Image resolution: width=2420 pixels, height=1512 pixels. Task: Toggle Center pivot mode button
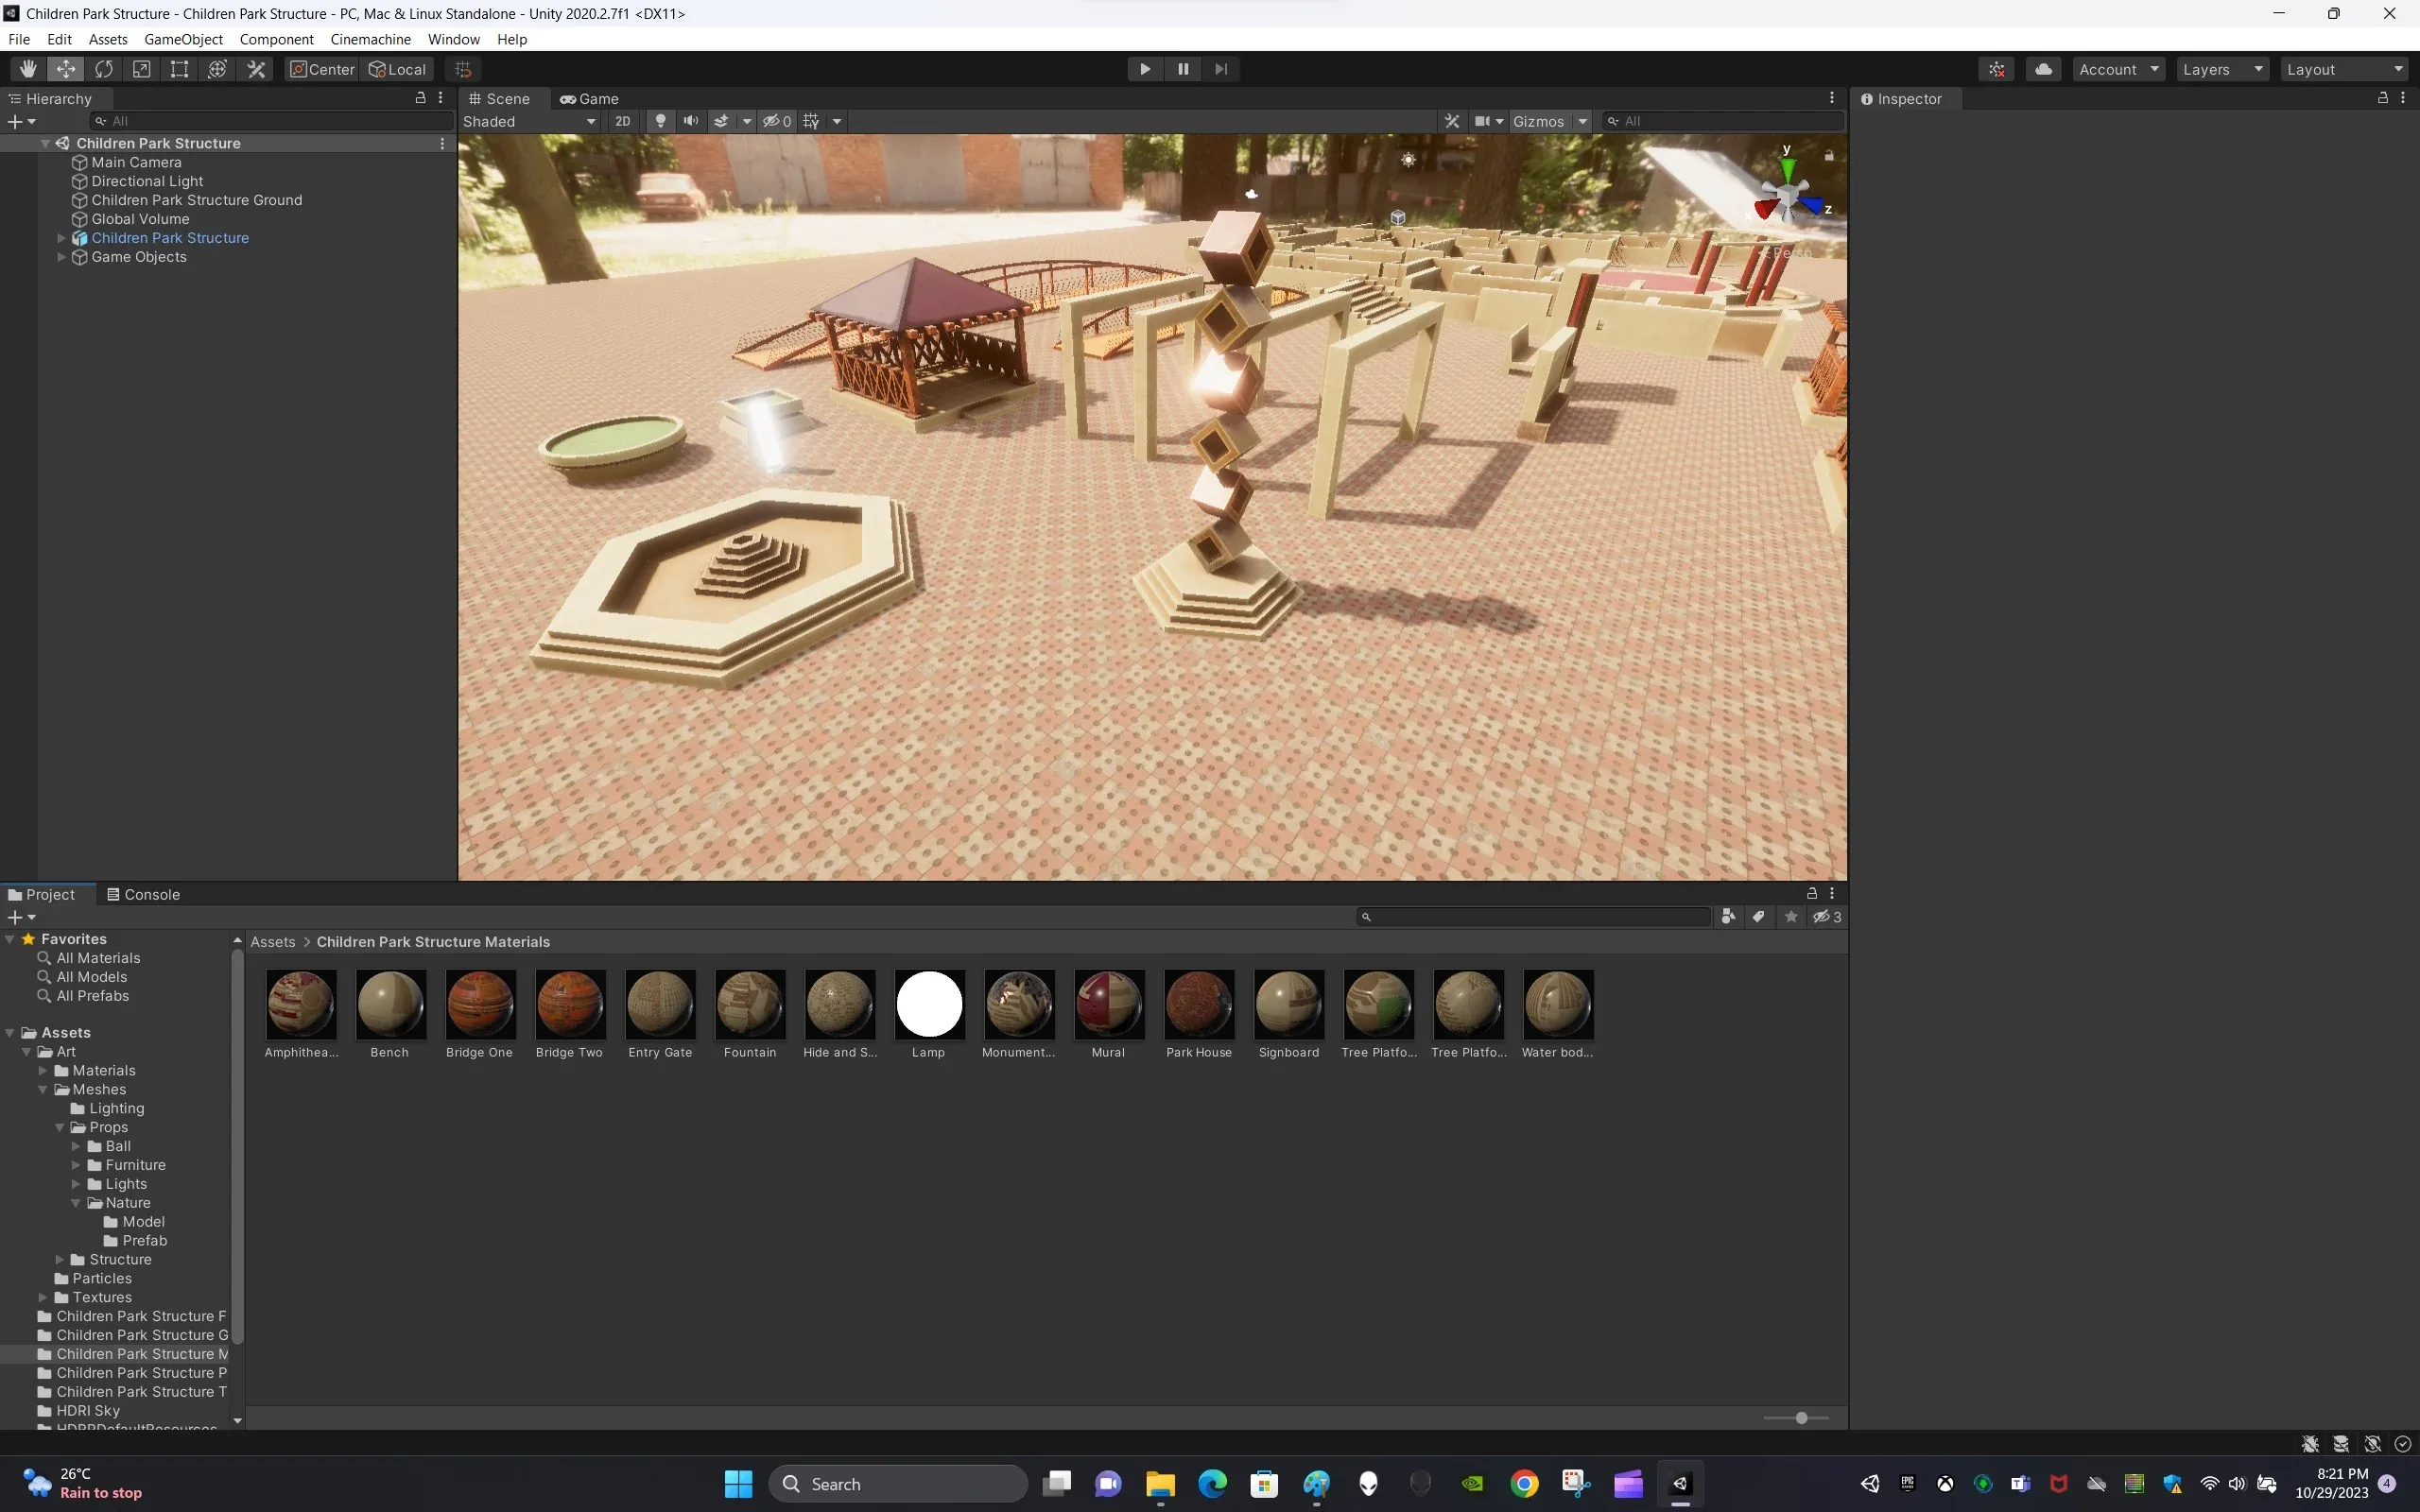click(x=322, y=69)
